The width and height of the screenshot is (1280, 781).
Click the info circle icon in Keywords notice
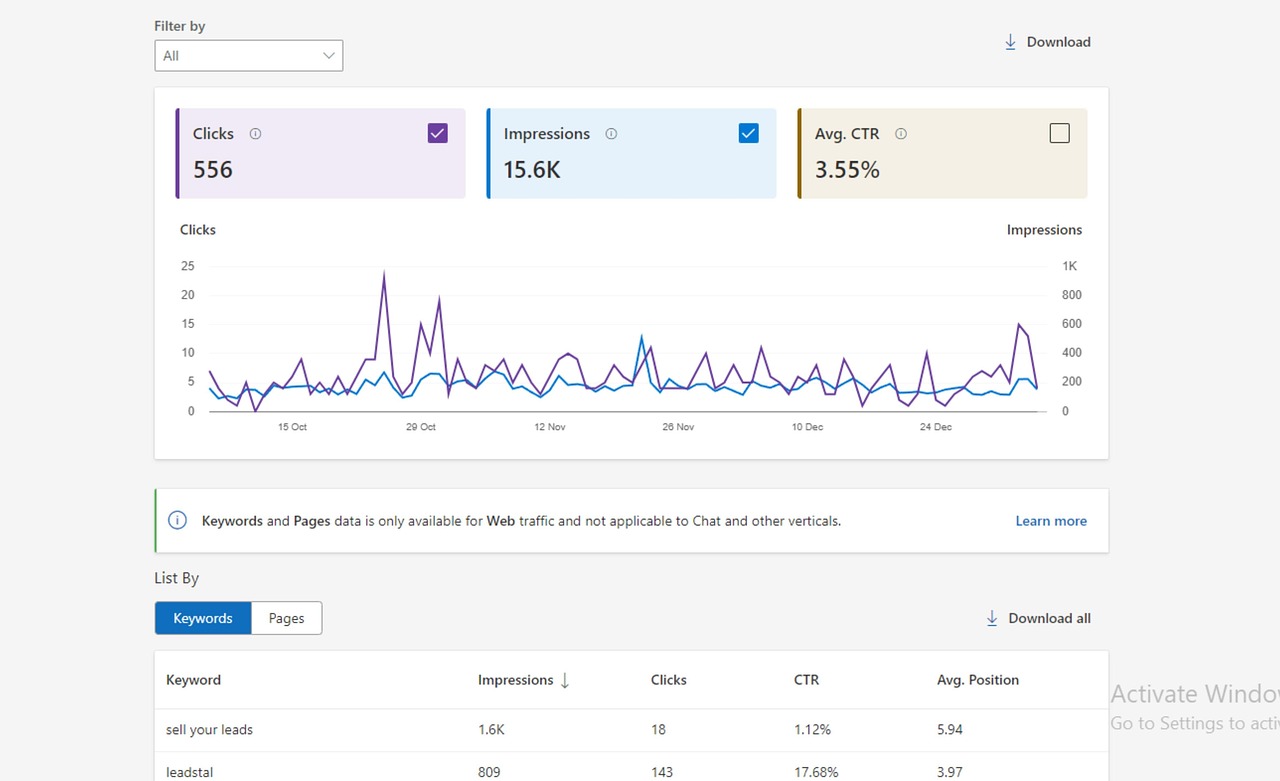(177, 520)
